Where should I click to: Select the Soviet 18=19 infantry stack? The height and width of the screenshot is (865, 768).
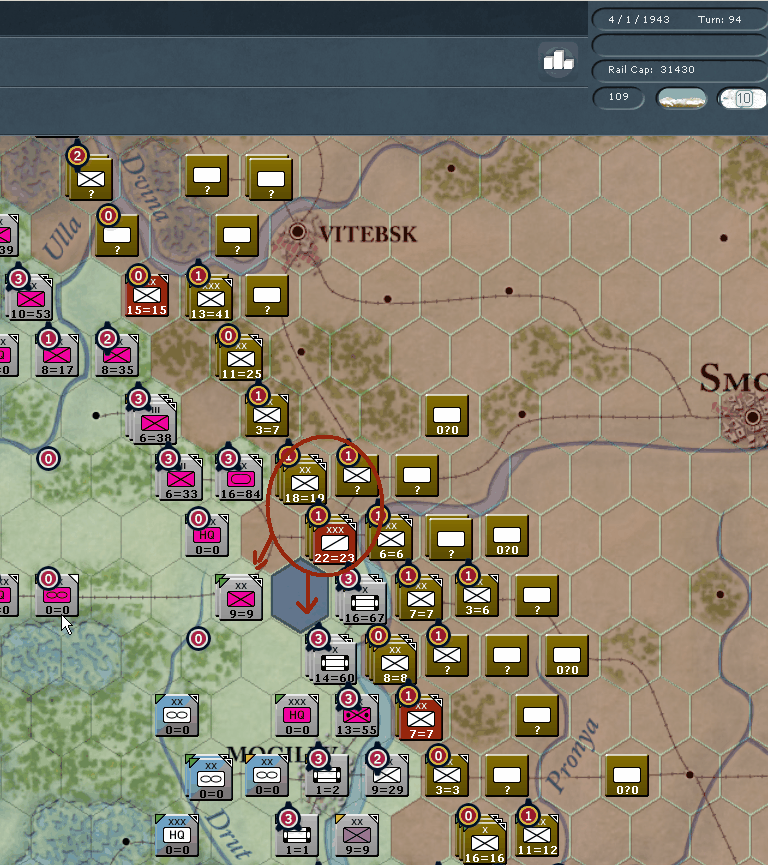point(304,482)
